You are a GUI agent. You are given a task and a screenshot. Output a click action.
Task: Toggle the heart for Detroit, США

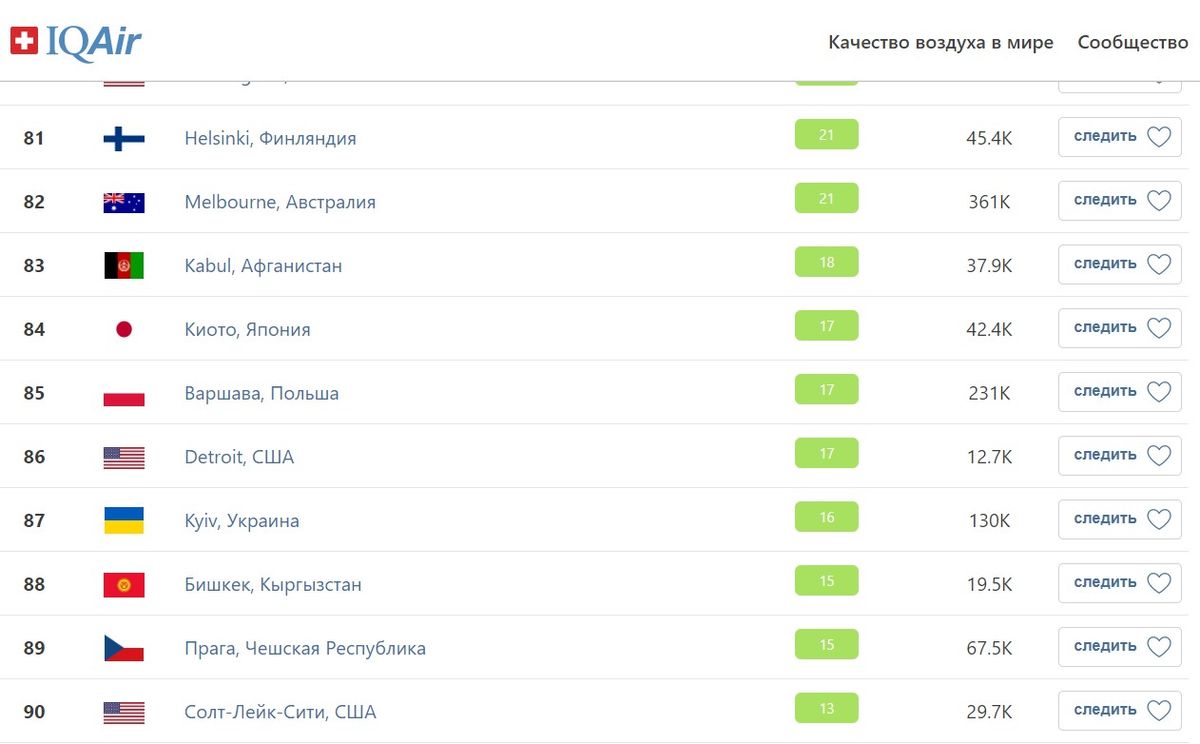pos(1158,456)
